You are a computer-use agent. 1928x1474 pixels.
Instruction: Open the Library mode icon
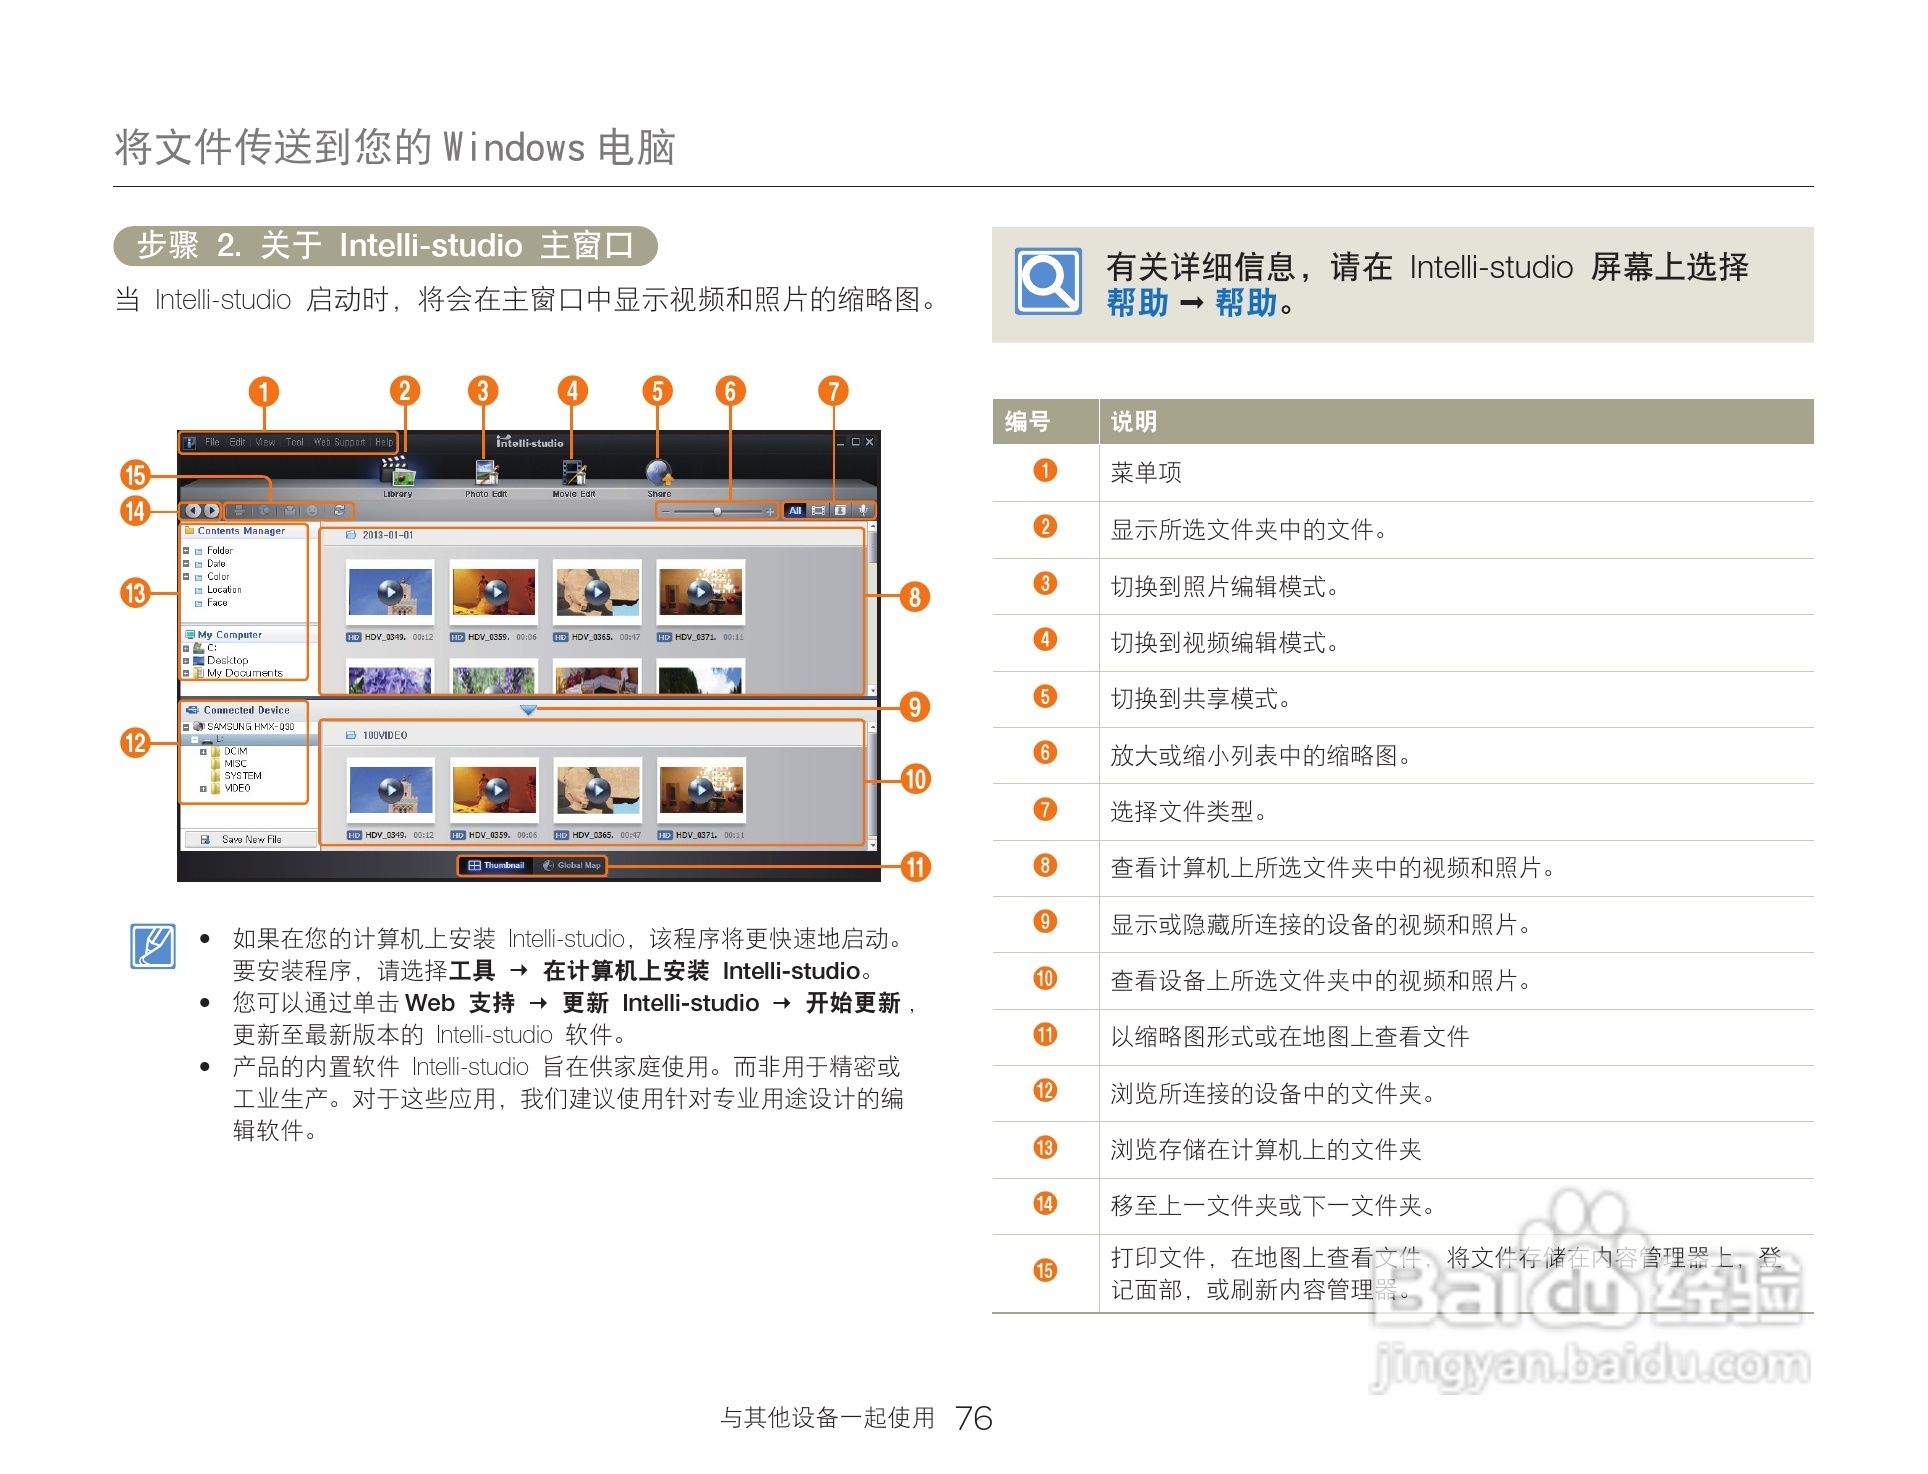point(398,471)
